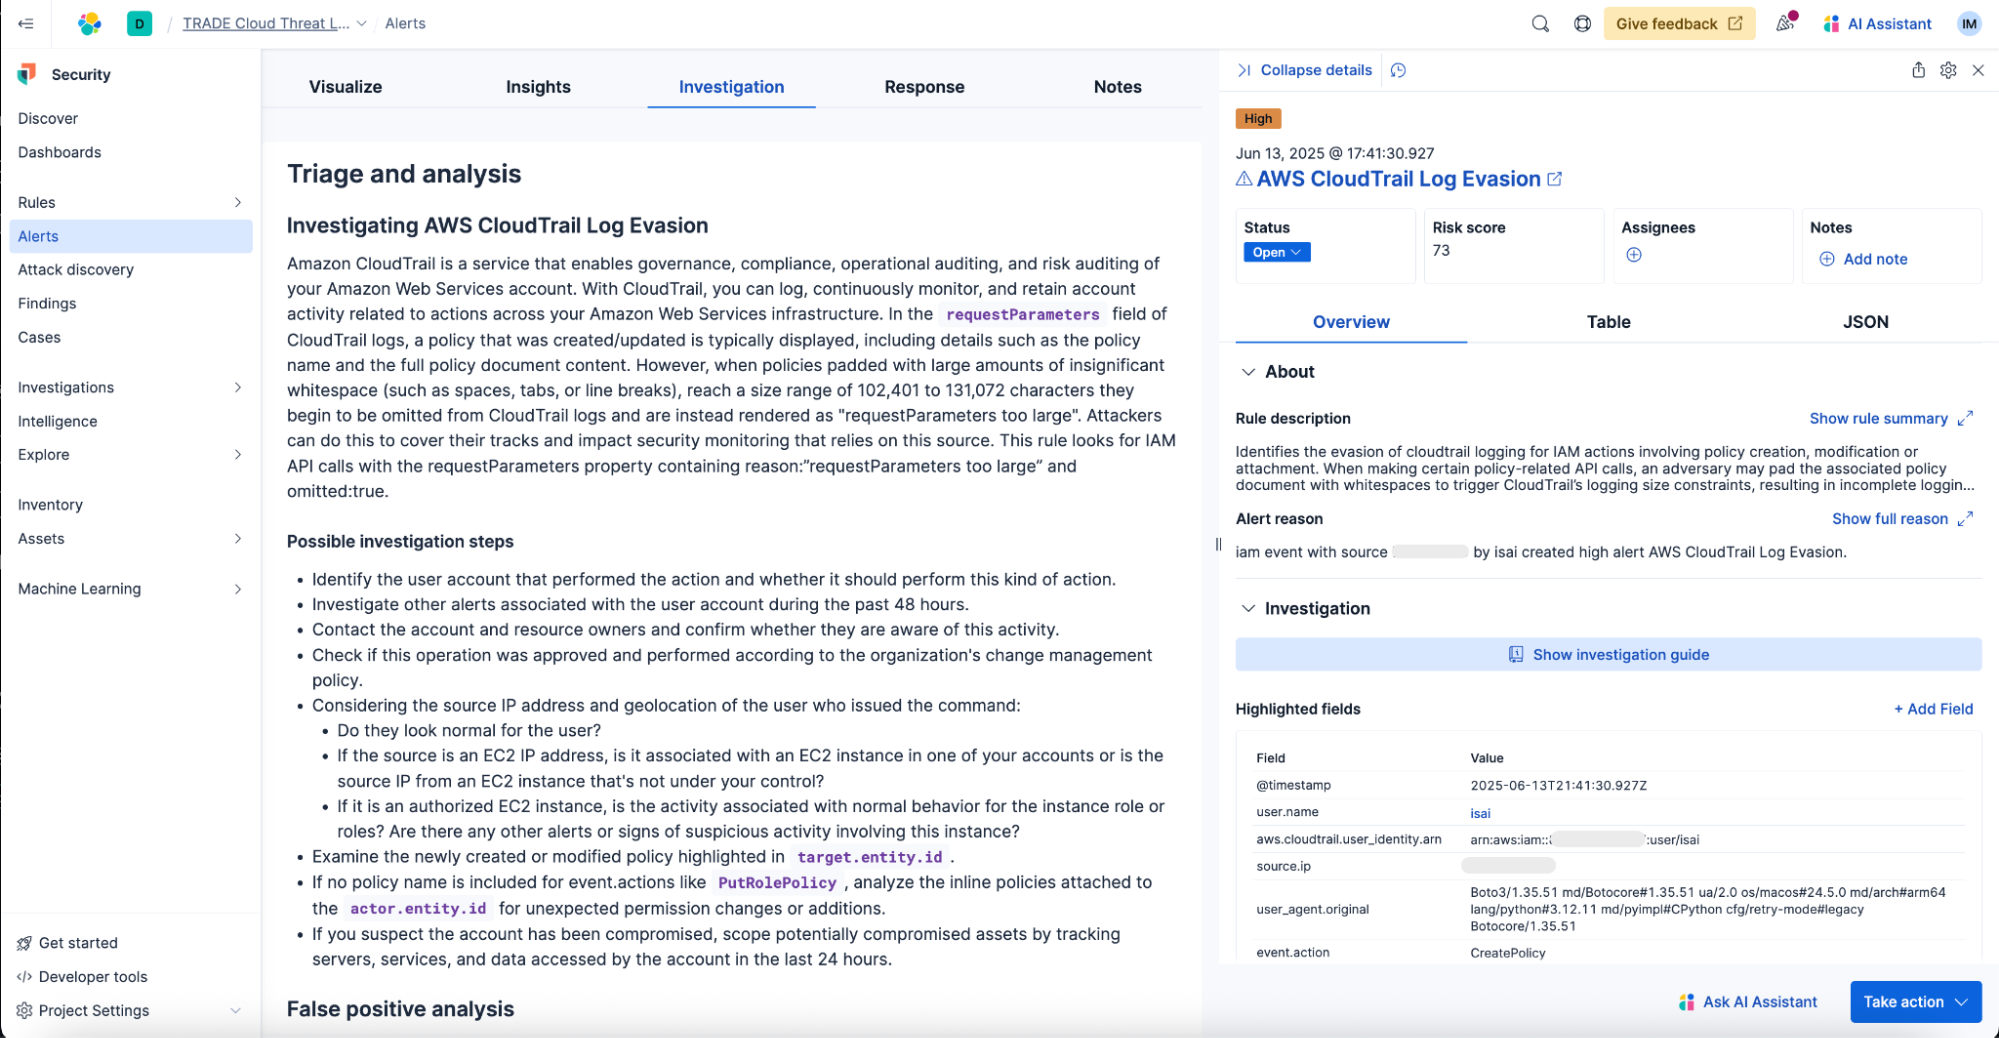The width and height of the screenshot is (1999, 1038).
Task: Click Show investigation guide button
Action: tap(1608, 655)
